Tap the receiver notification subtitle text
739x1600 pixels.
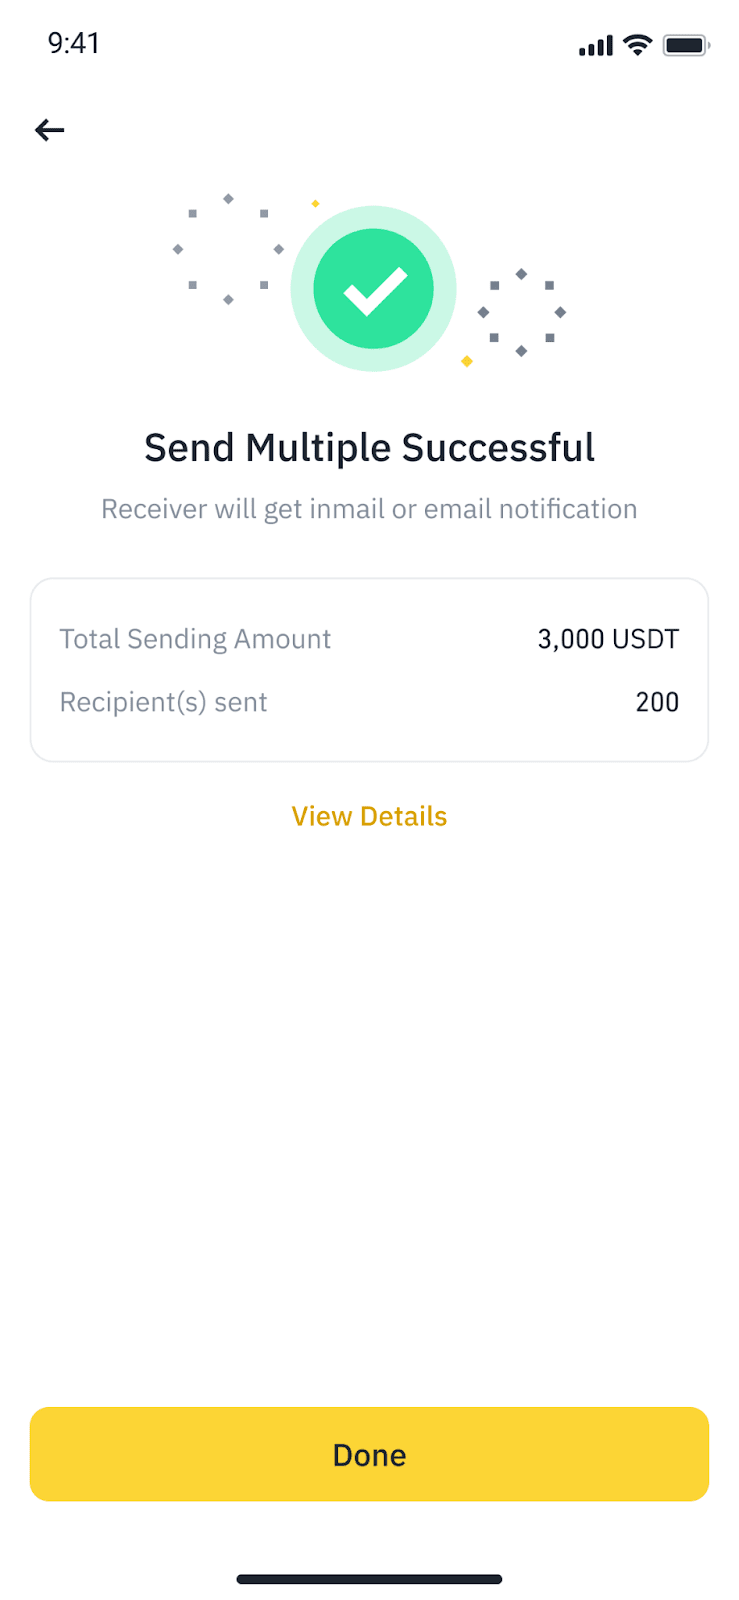click(369, 509)
